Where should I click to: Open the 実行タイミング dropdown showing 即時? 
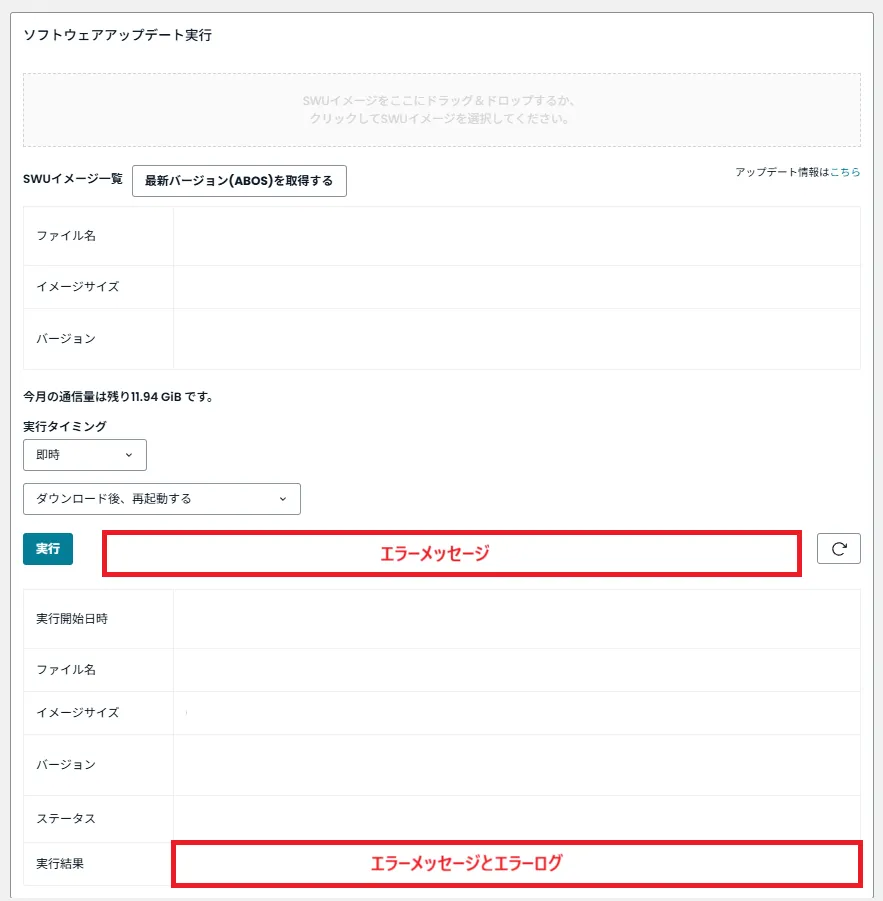point(84,454)
